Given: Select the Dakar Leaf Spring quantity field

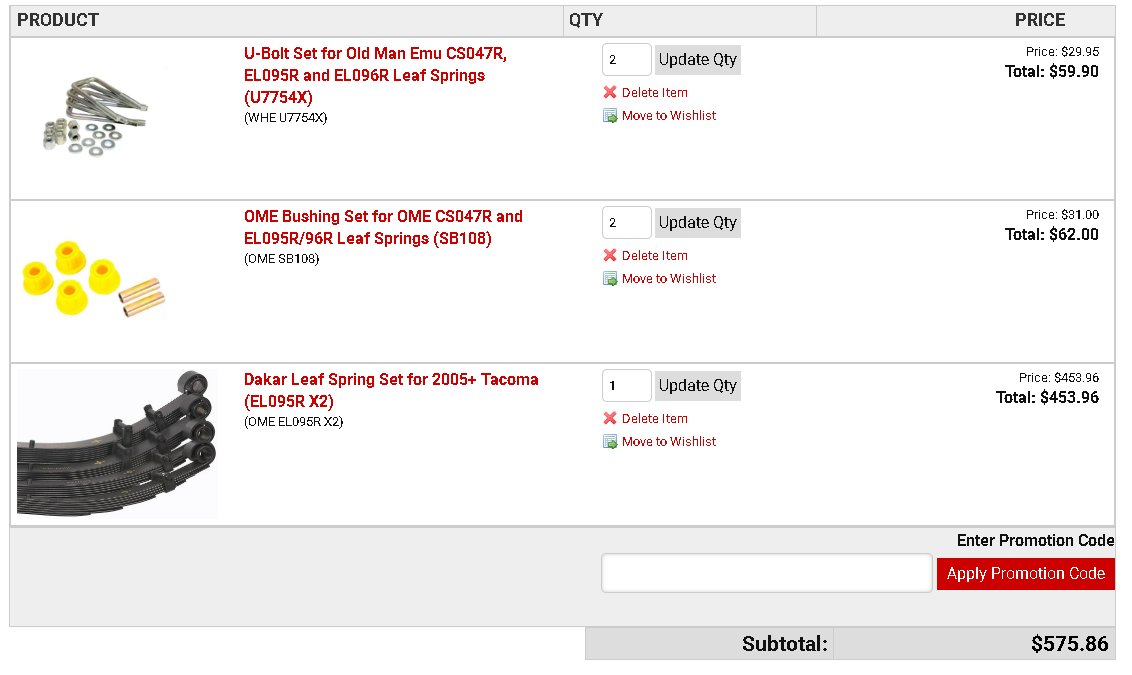Looking at the screenshot, I should (x=627, y=386).
